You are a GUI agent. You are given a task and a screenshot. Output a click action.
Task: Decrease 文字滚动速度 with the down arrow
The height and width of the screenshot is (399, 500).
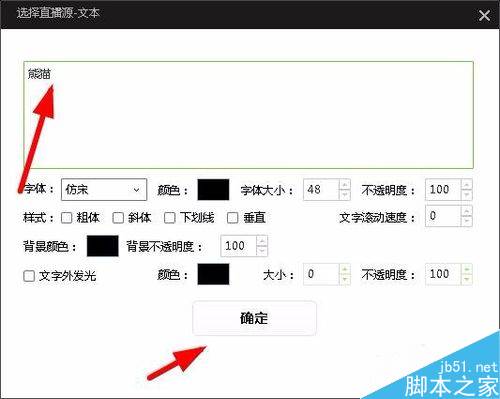(467, 221)
